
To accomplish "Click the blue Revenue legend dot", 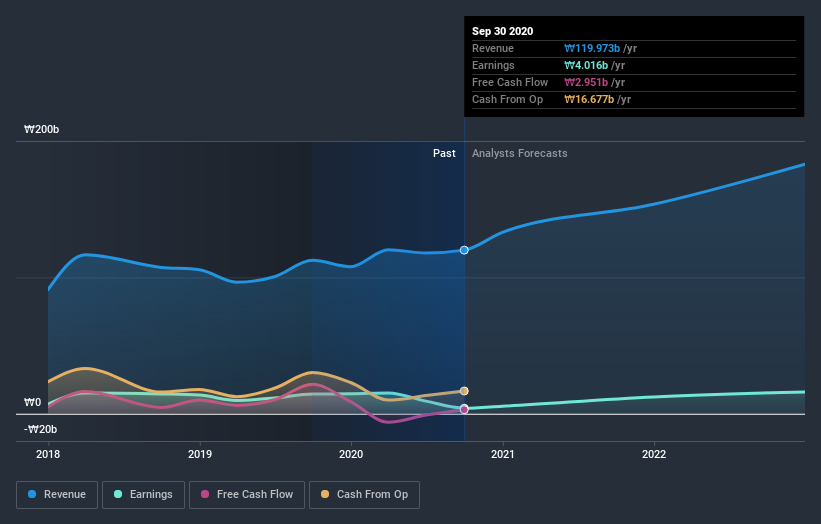I will click(x=32, y=494).
